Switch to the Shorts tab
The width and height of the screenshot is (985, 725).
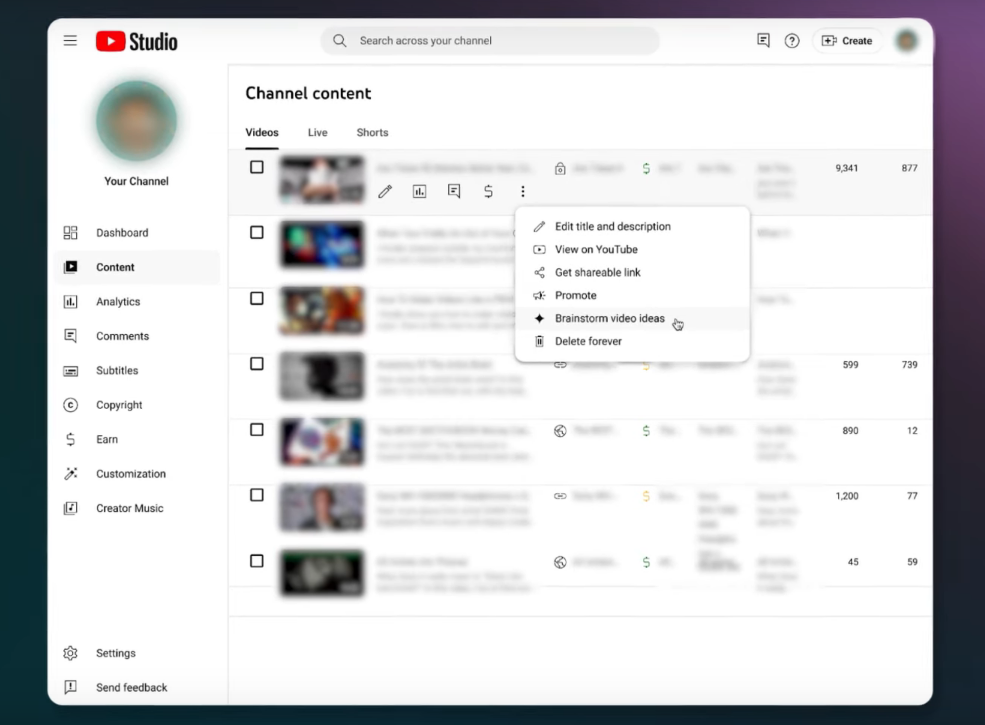(372, 133)
